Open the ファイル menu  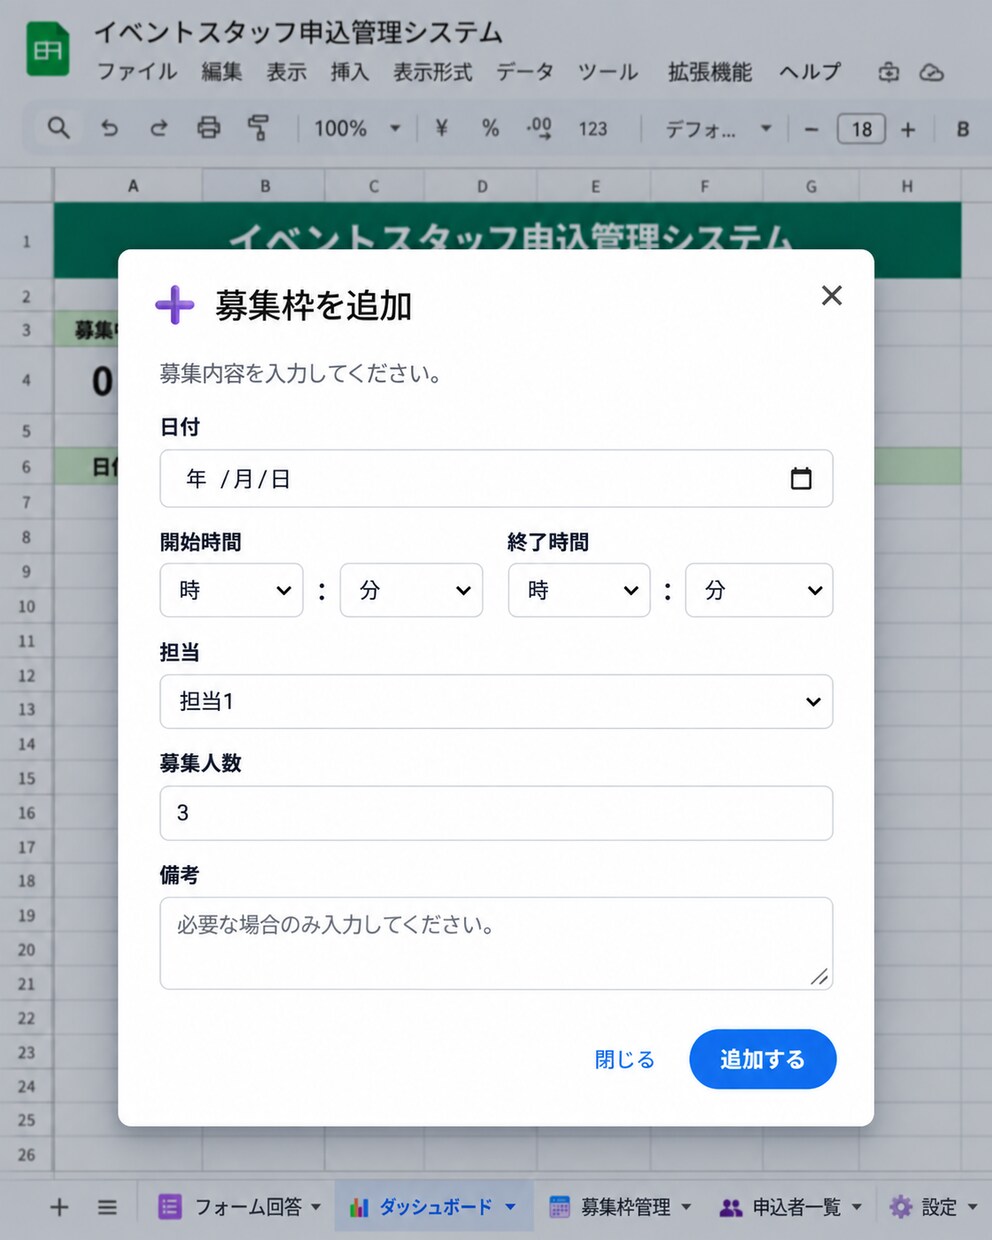click(137, 72)
